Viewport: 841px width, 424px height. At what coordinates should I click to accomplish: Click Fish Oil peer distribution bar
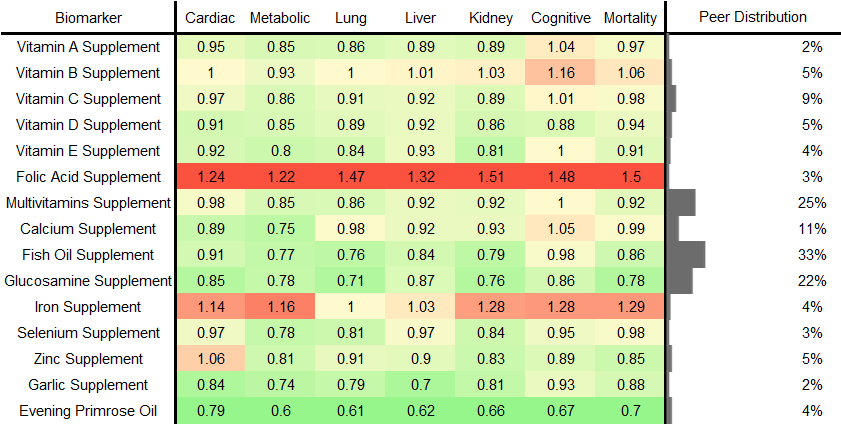686,255
